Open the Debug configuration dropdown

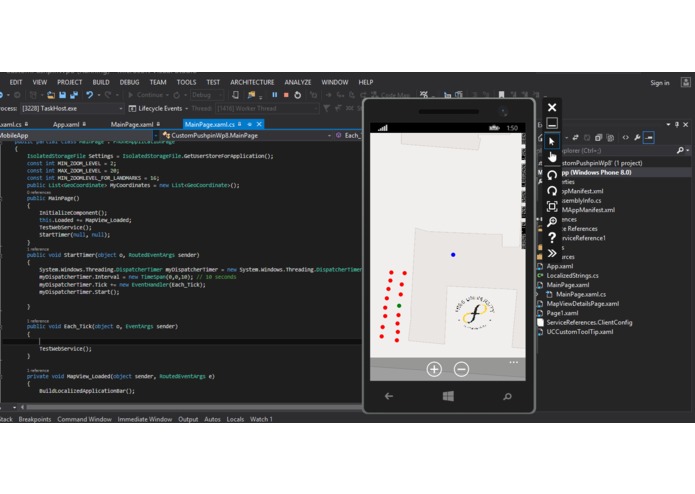pyautogui.click(x=207, y=95)
